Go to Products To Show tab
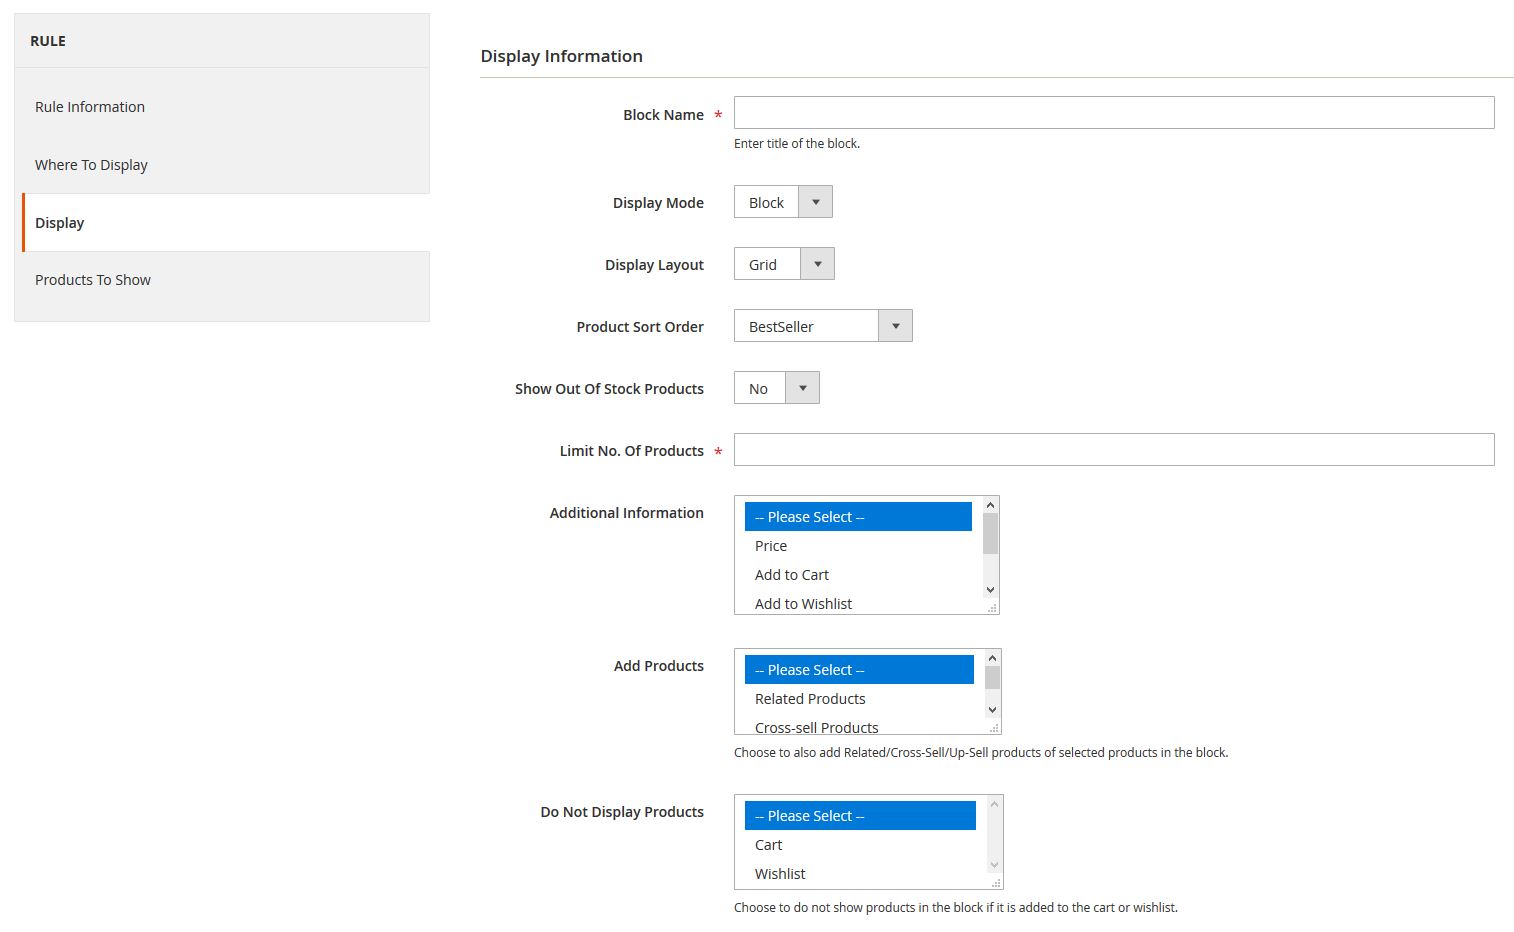 tap(93, 280)
